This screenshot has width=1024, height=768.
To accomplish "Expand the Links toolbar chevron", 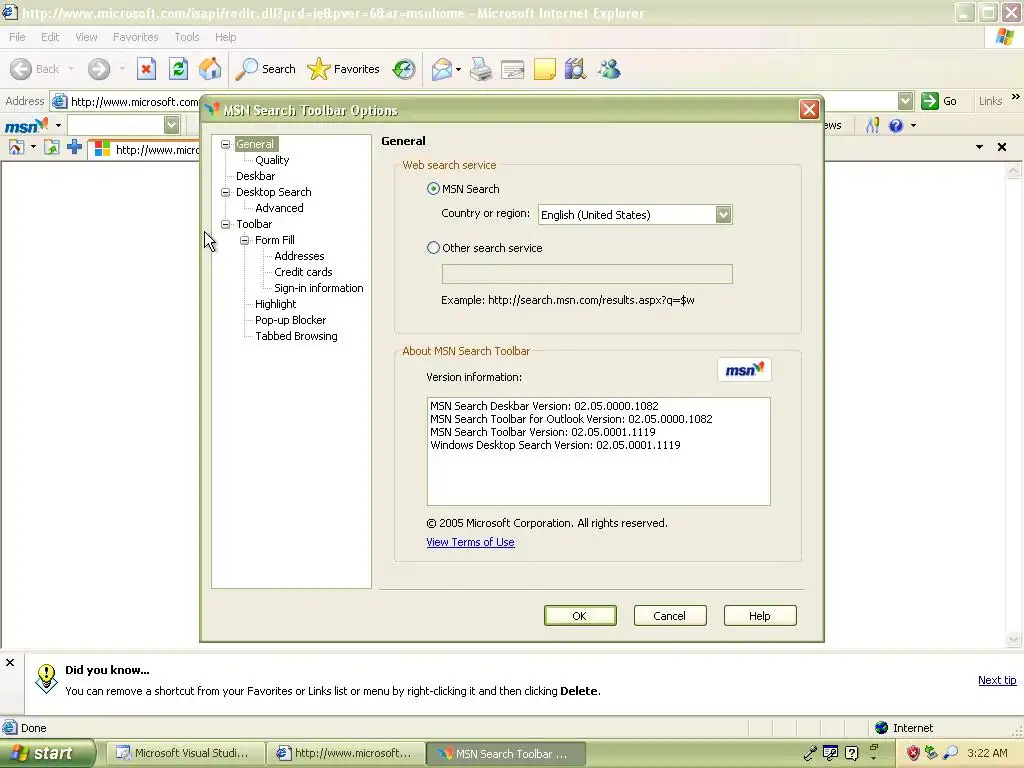I will [x=1016, y=97].
